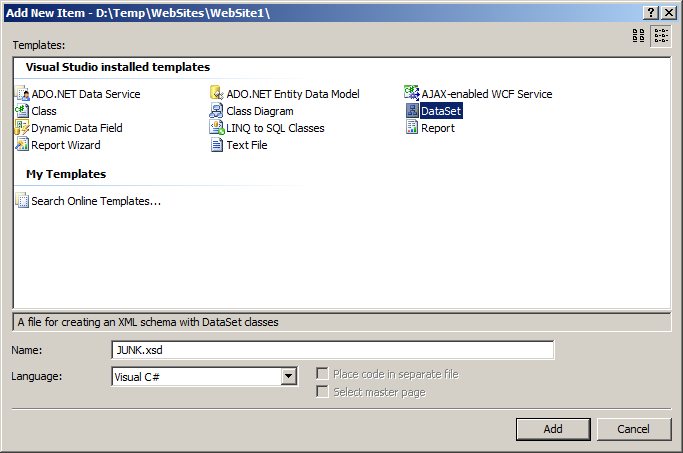The width and height of the screenshot is (683, 453).
Task: Pick the Report Wizard template icon
Action: (22, 145)
